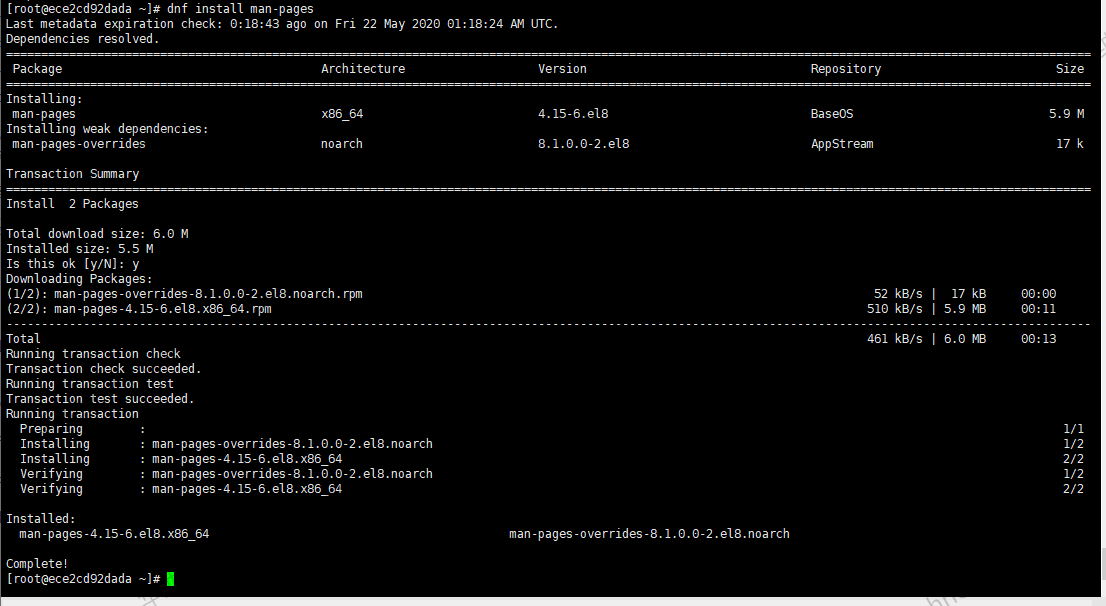Click the 'Downloading Packages:' line
Viewport: 1106px width, 606px height.
tap(79, 279)
